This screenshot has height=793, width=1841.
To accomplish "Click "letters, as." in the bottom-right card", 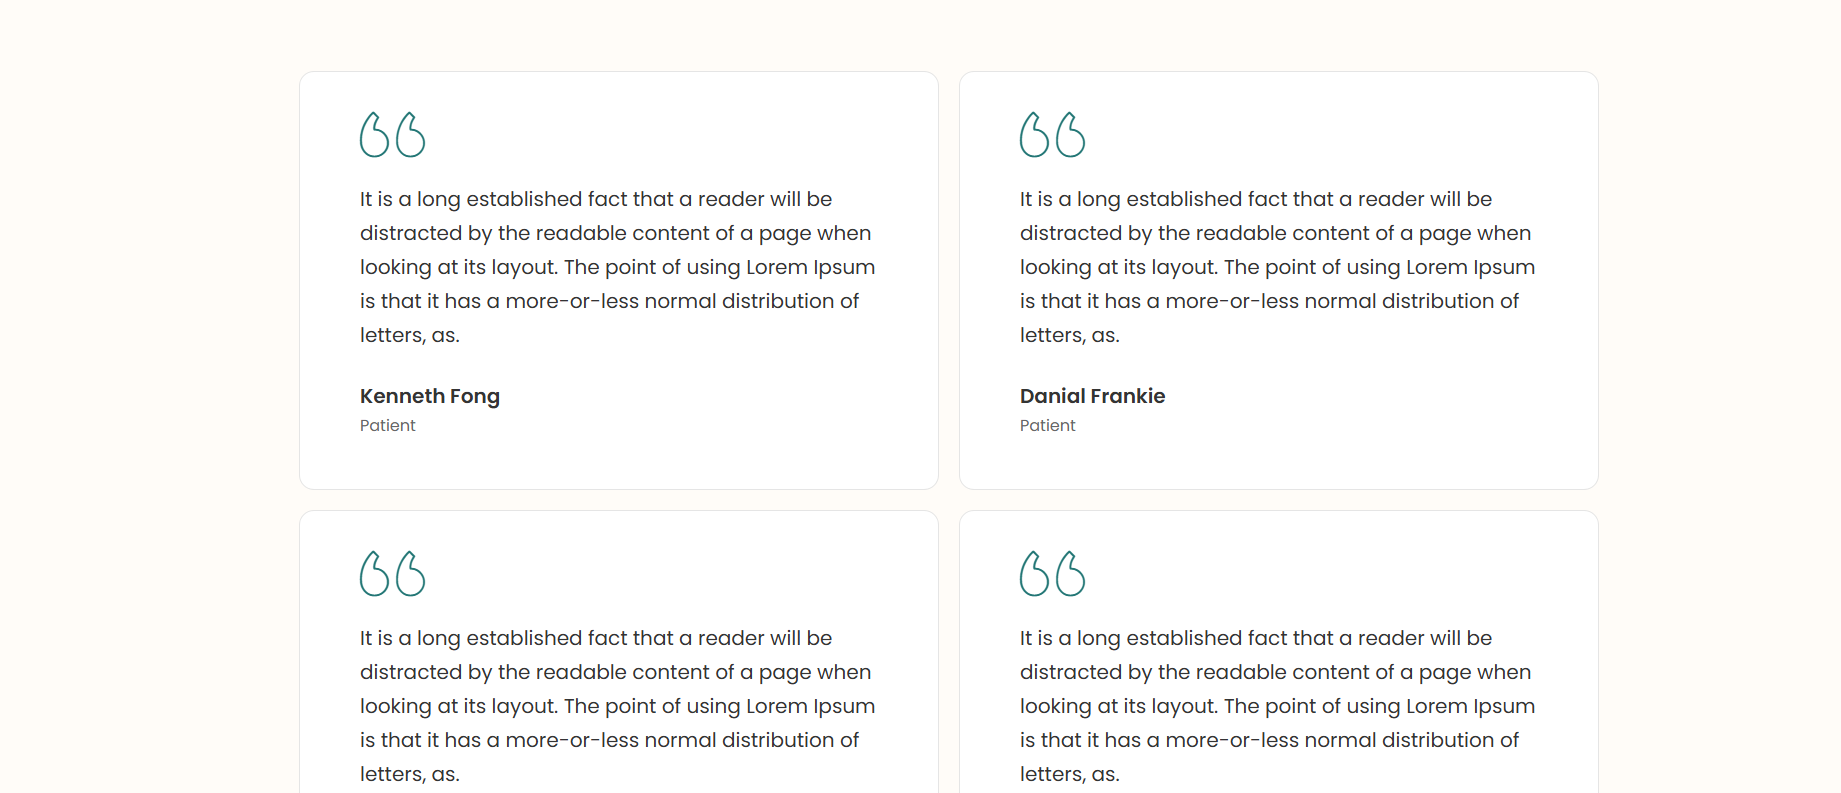I will [x=1069, y=774].
